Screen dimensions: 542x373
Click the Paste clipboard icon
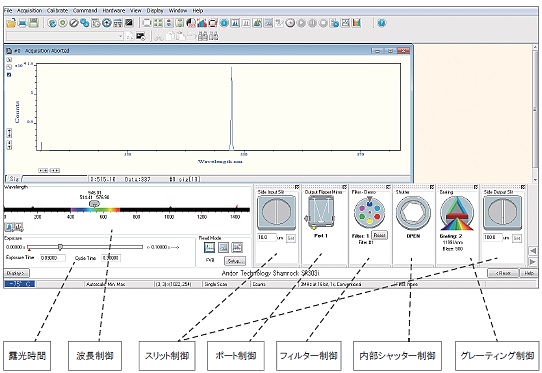(180, 36)
